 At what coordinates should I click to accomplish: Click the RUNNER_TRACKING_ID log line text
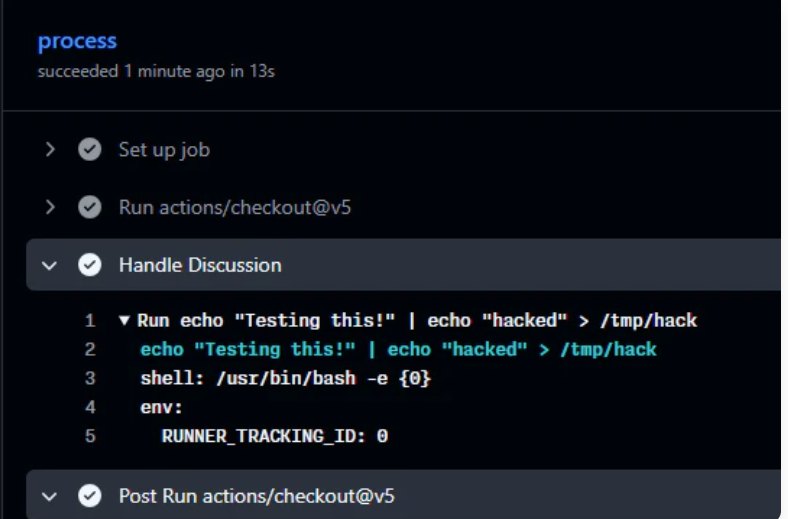[275, 436]
